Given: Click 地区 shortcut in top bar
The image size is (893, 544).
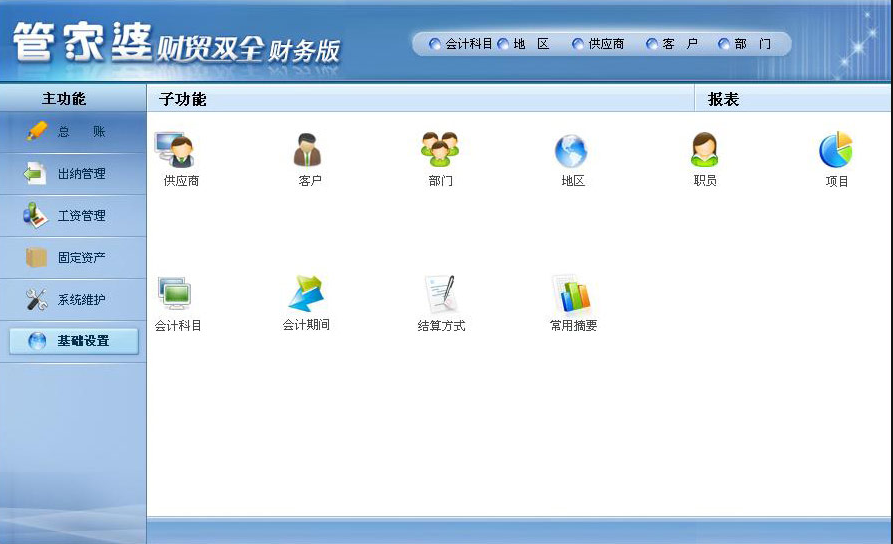Looking at the screenshot, I should (x=524, y=44).
